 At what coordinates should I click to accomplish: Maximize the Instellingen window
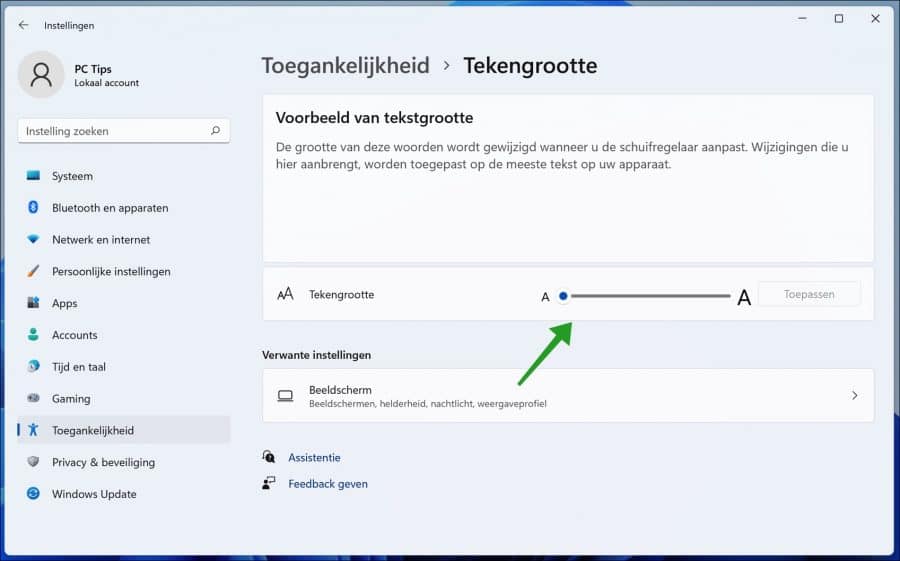point(839,18)
